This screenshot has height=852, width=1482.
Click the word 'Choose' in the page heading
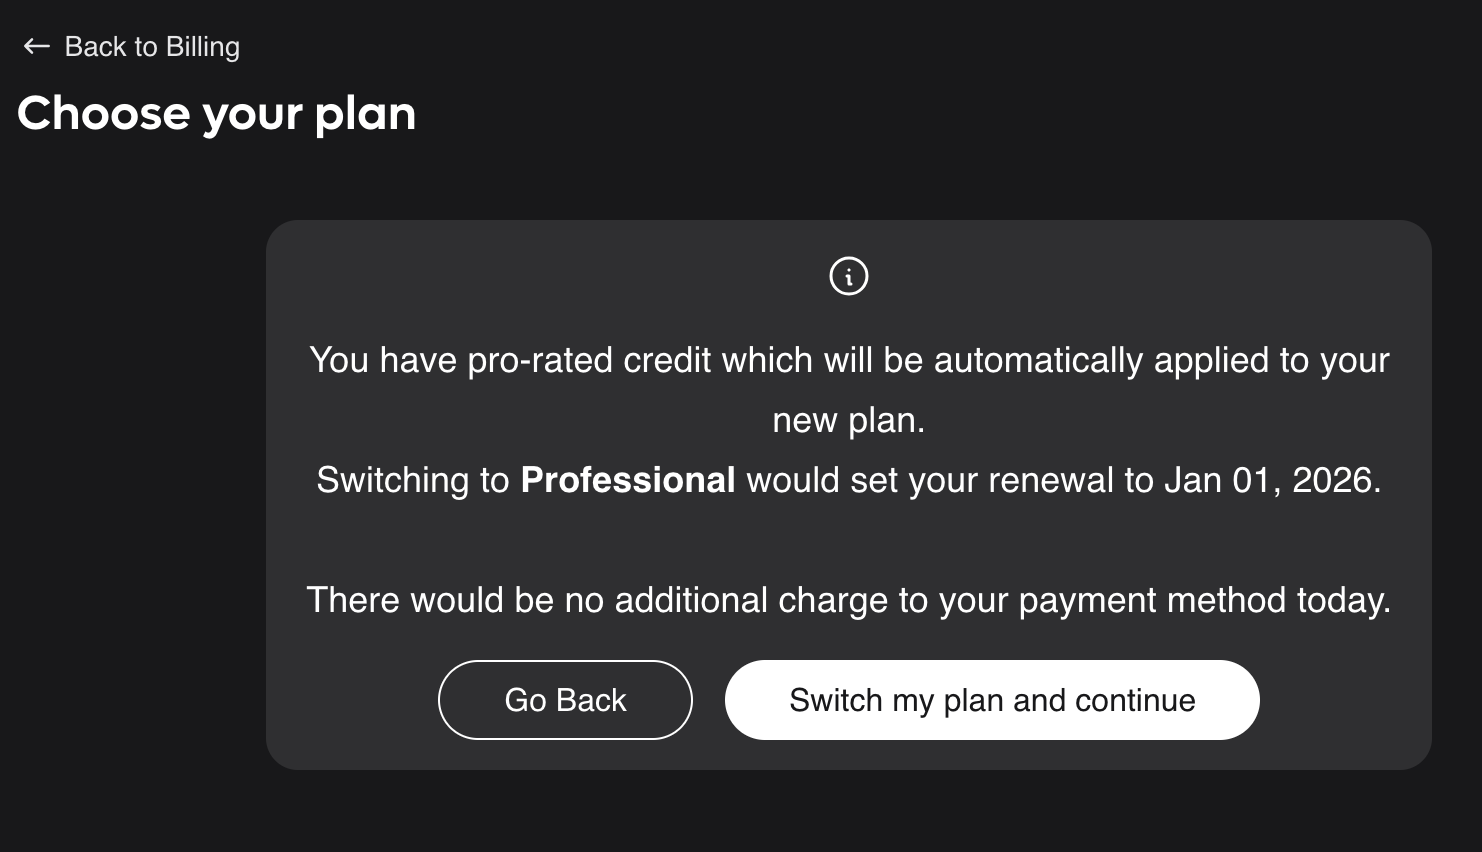click(103, 114)
